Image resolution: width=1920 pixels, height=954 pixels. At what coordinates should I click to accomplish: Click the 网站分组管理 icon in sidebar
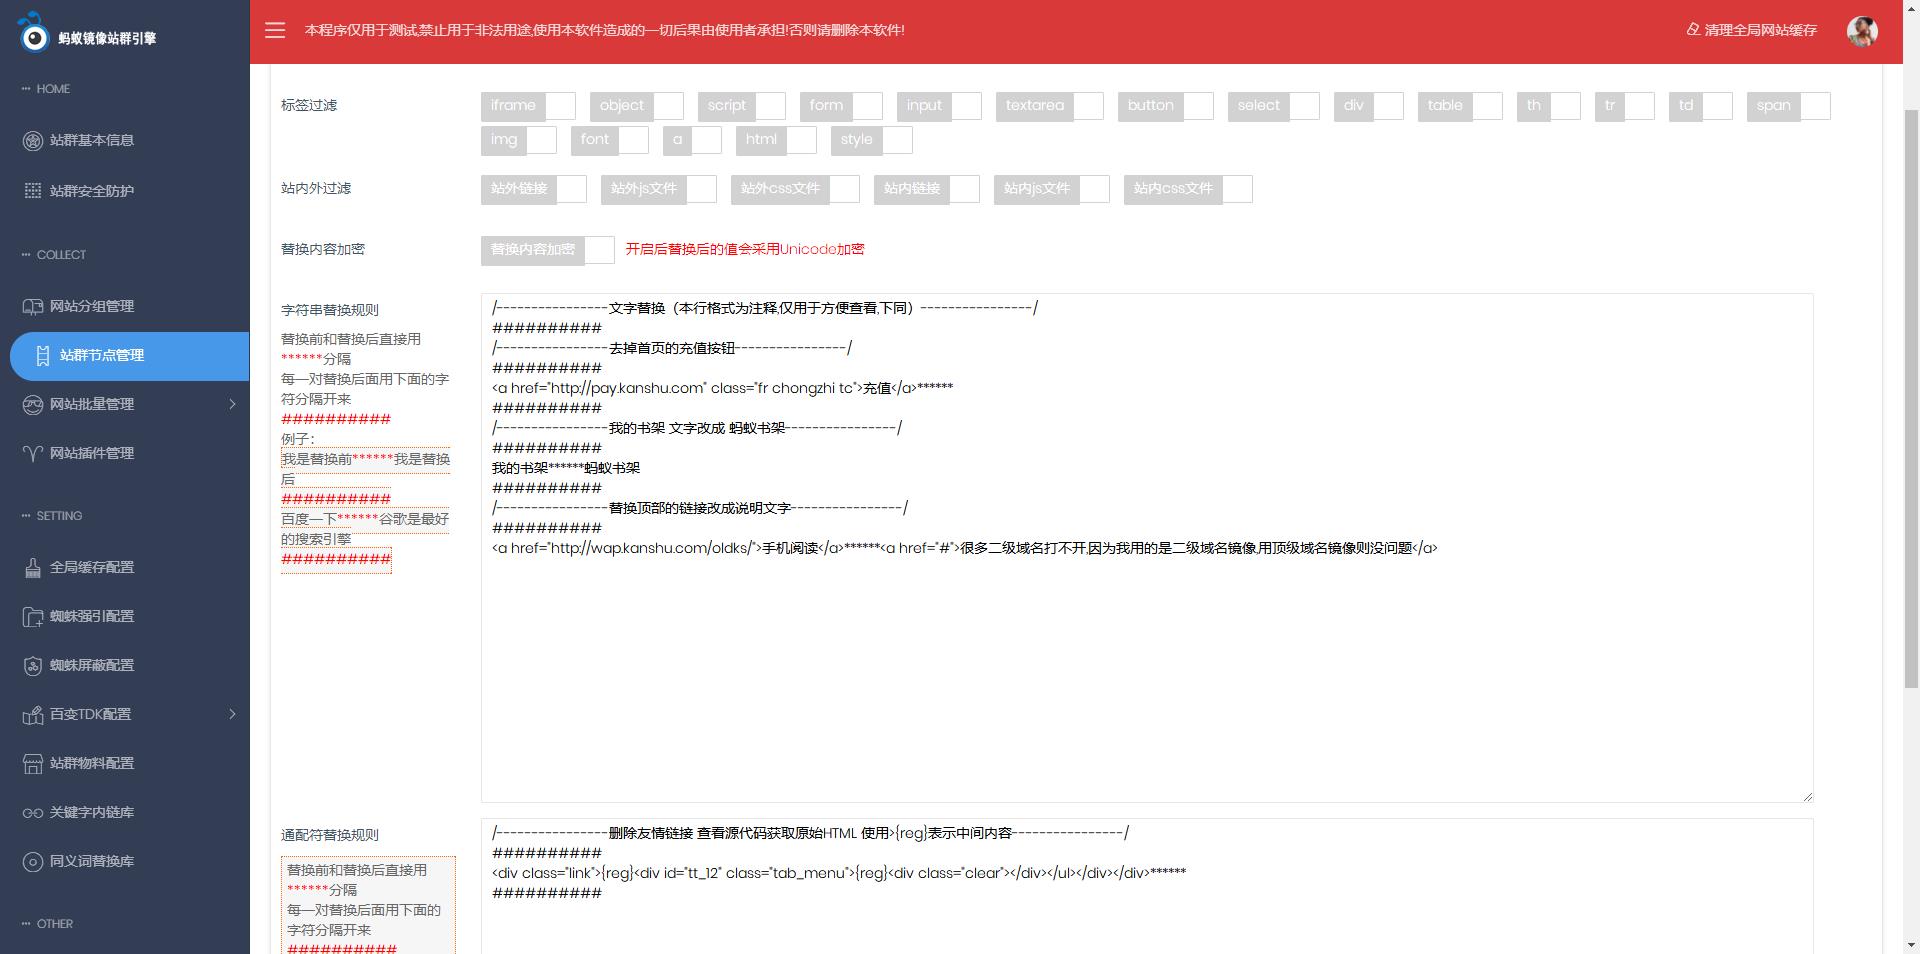(33, 307)
